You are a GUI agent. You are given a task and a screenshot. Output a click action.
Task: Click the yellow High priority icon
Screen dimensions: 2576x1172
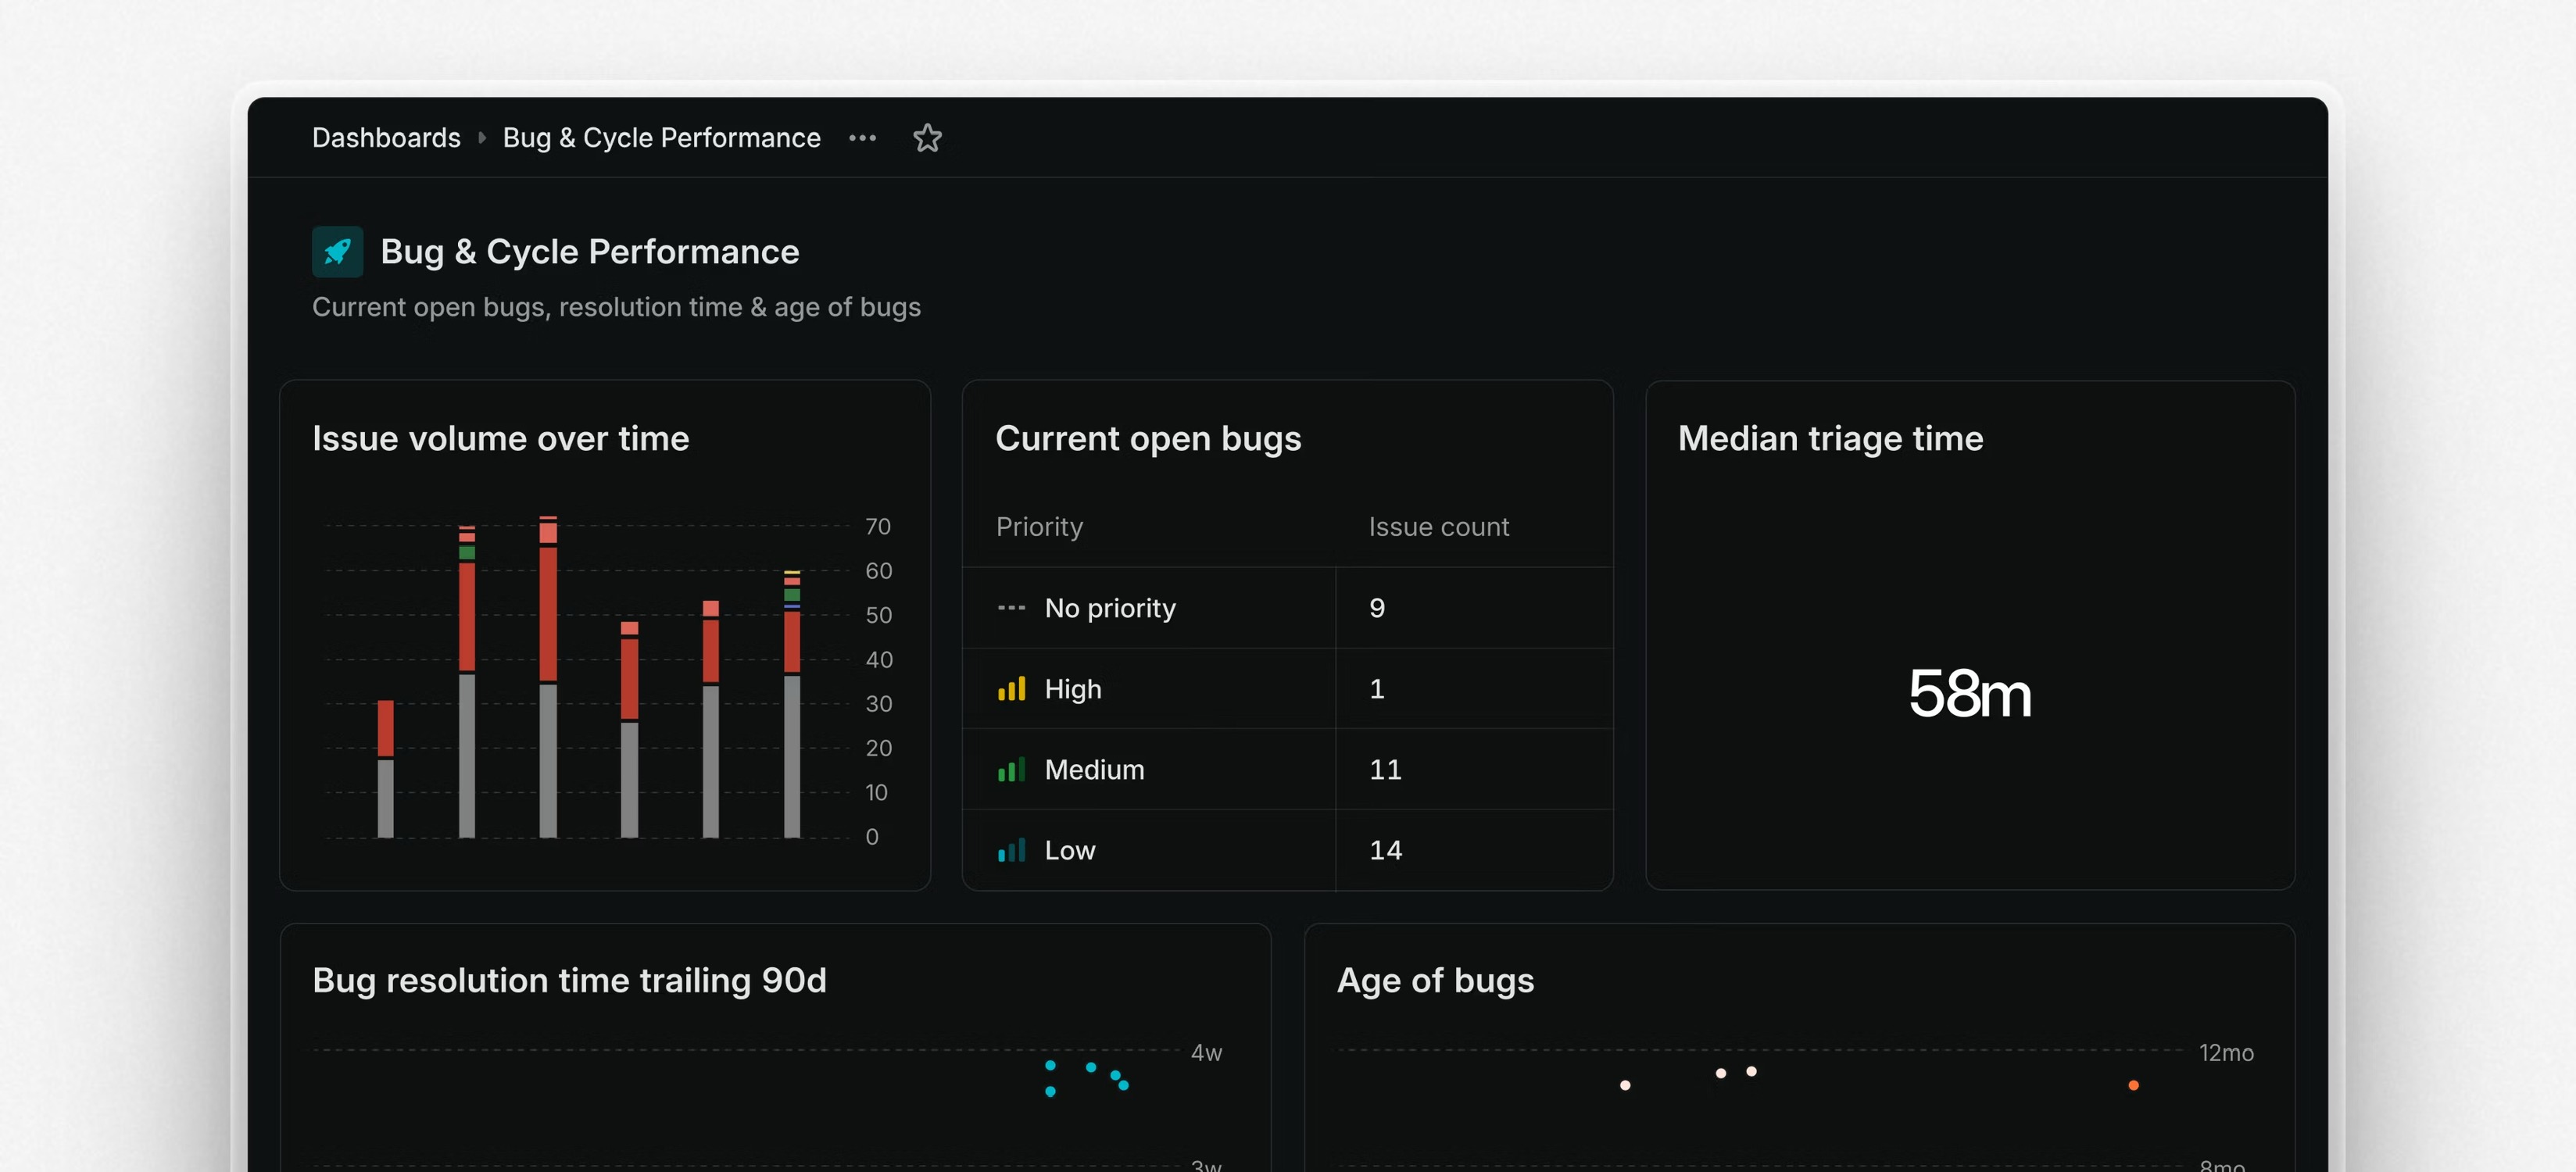tap(1011, 689)
